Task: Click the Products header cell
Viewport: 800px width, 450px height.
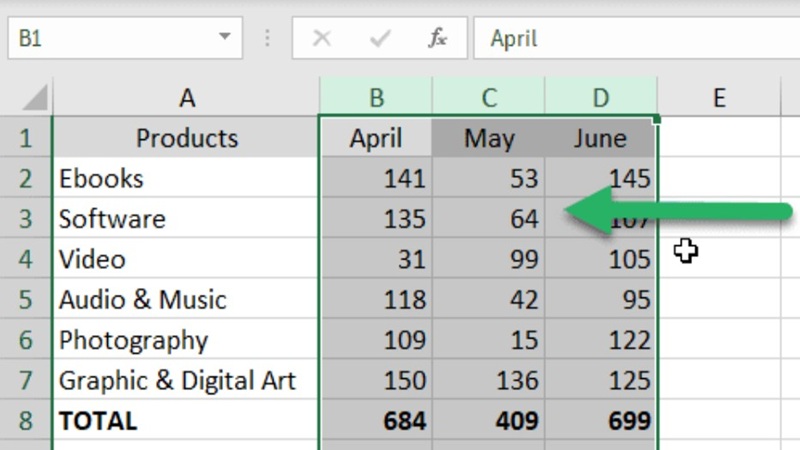Action: 186,138
